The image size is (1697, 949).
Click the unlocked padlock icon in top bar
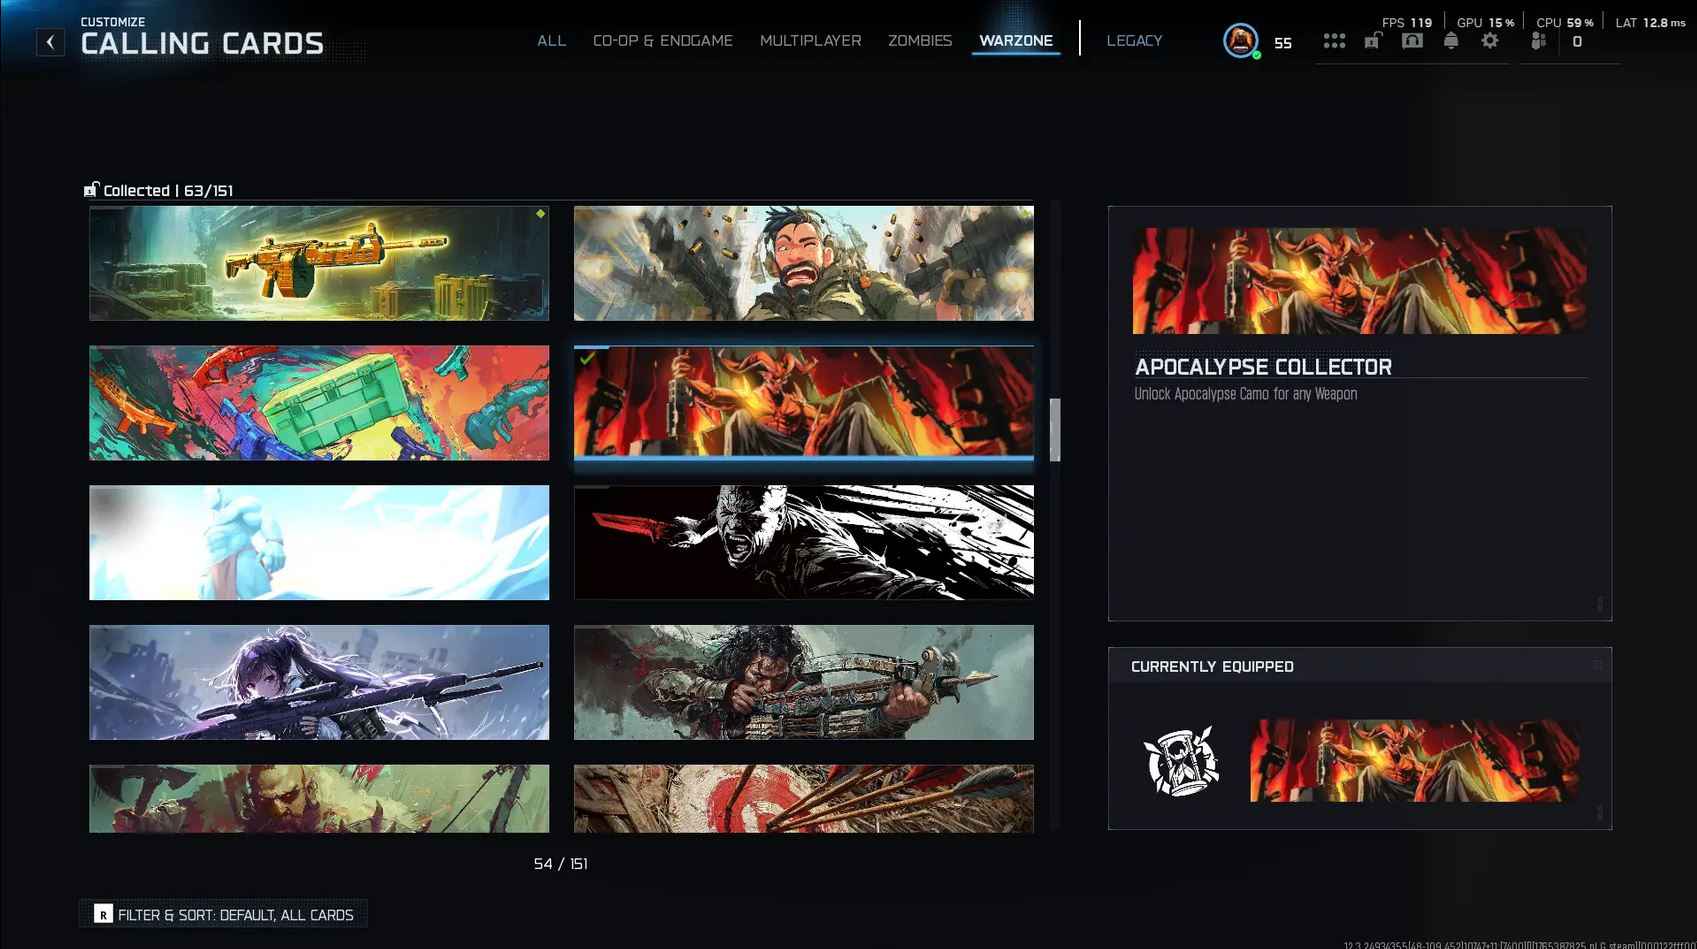click(1373, 41)
